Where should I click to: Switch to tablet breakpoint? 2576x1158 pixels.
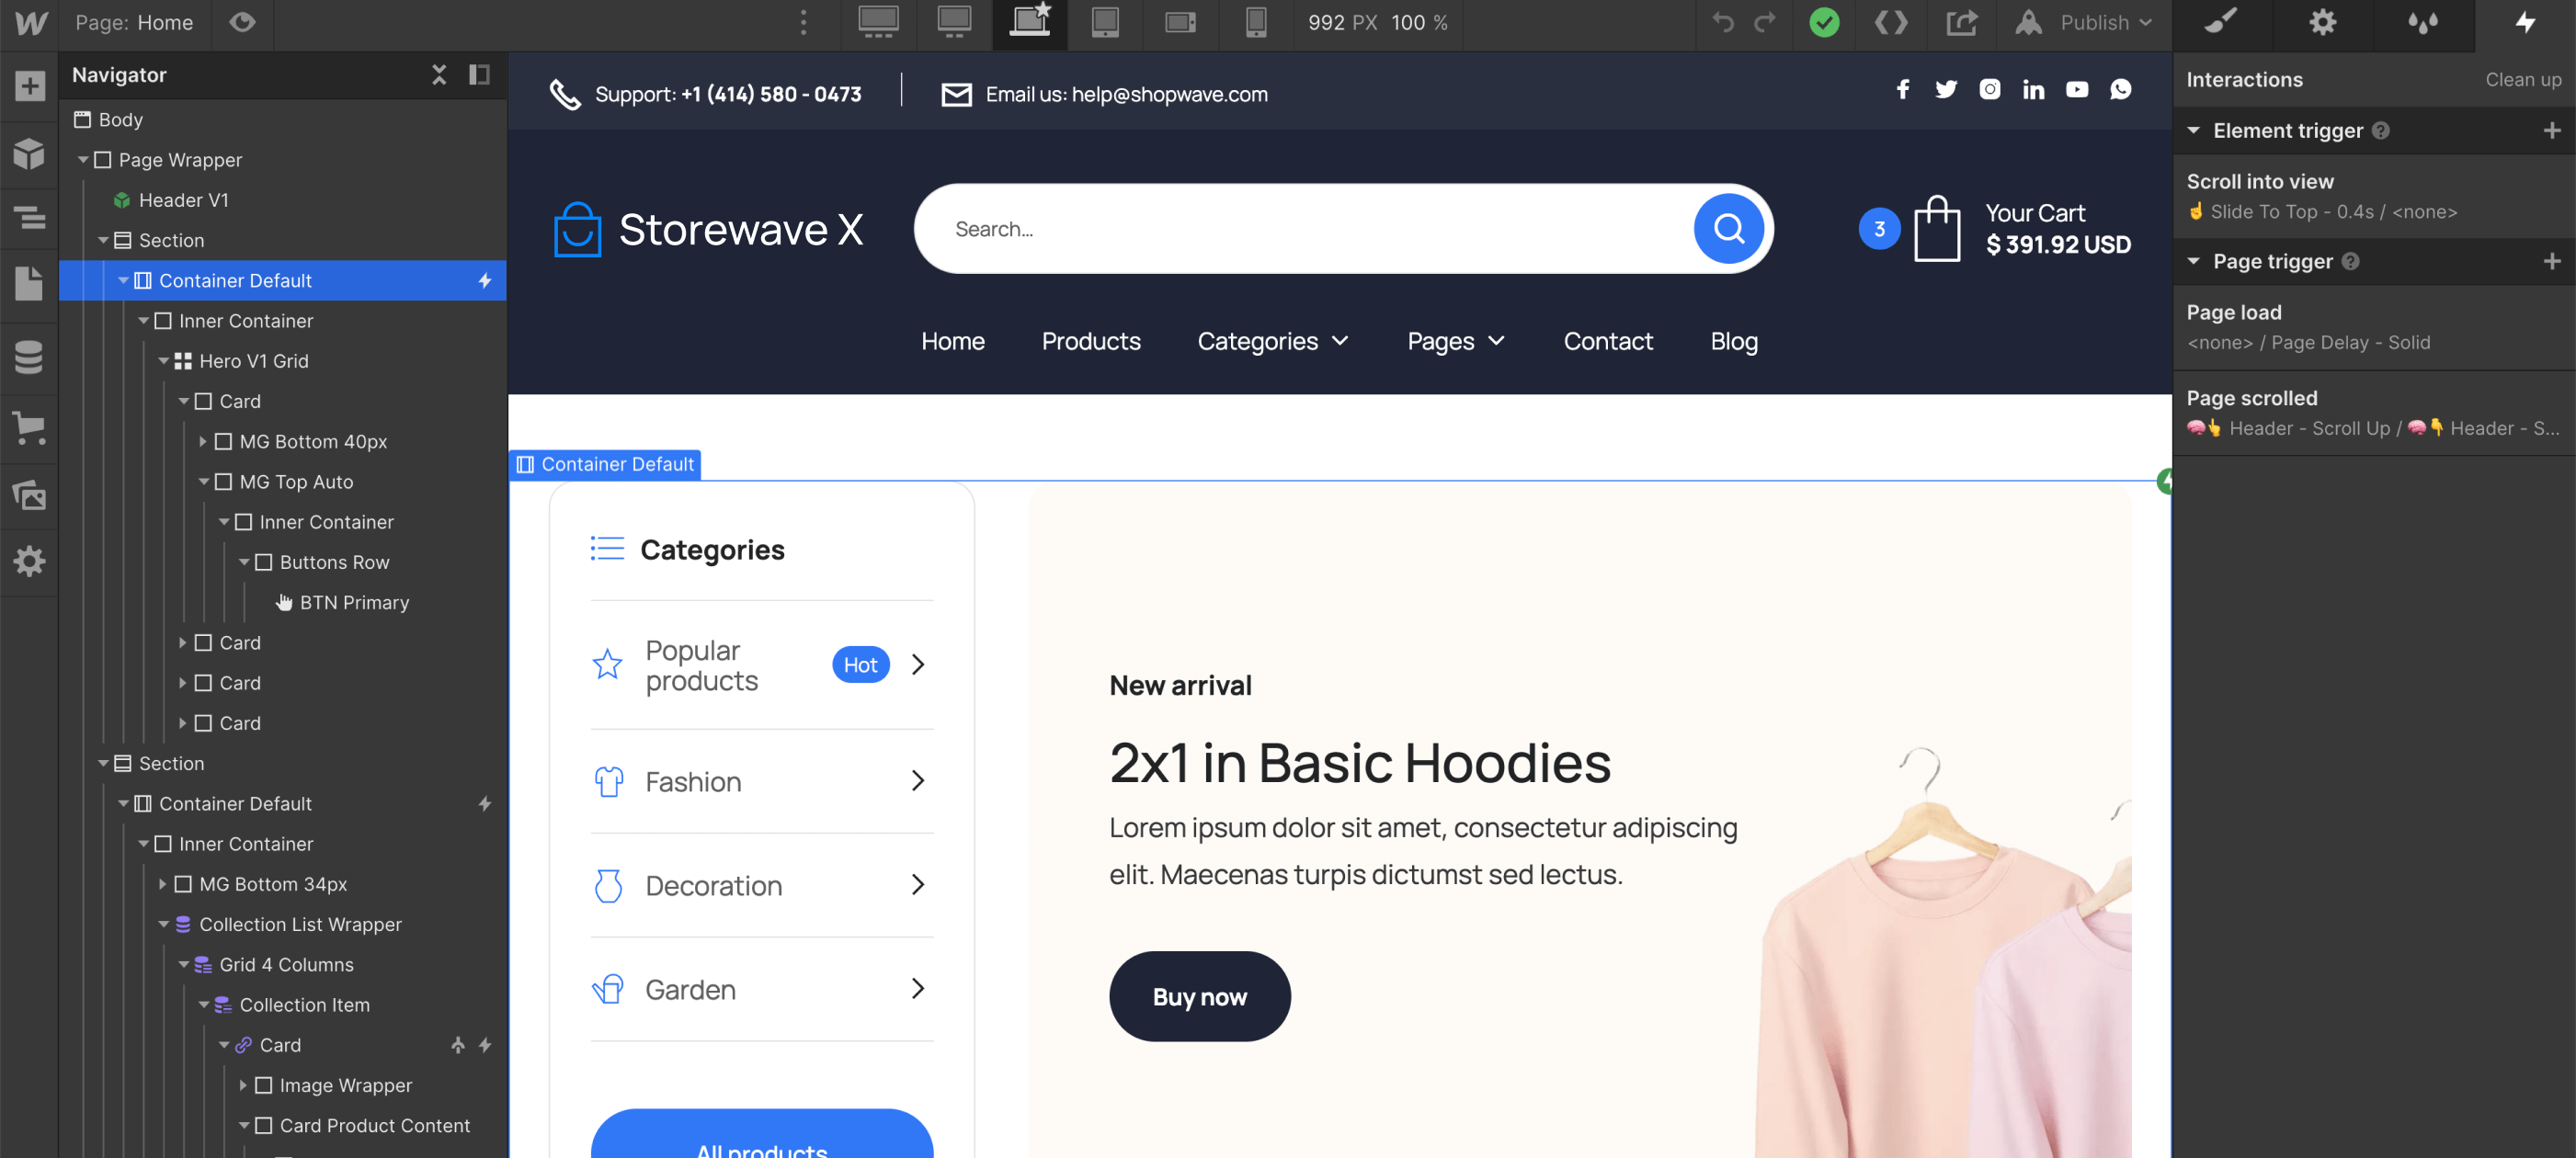(1104, 22)
